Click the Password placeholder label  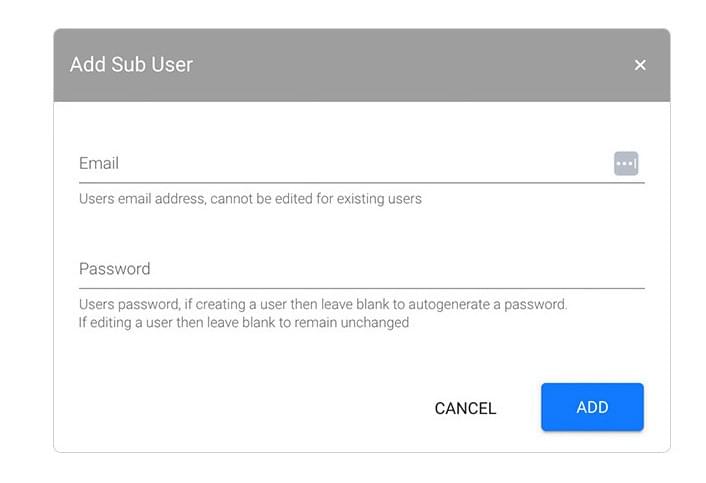click(x=115, y=269)
